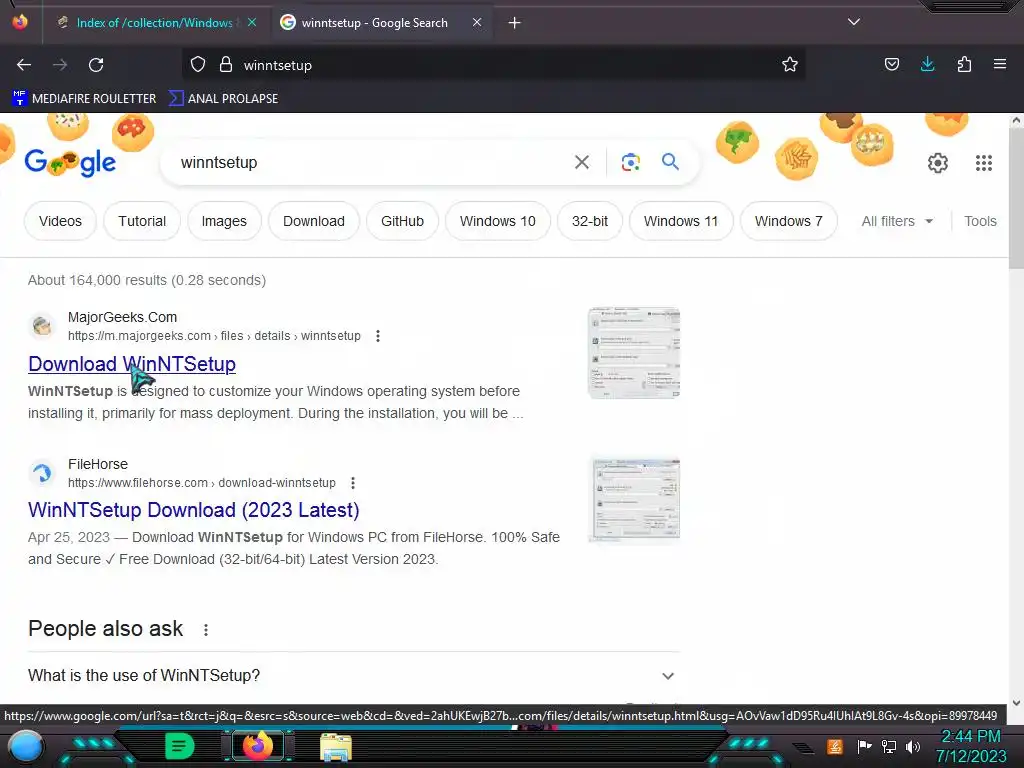1024x768 pixels.
Task: Open the MajorGeeks result thumbnail
Action: (x=634, y=353)
